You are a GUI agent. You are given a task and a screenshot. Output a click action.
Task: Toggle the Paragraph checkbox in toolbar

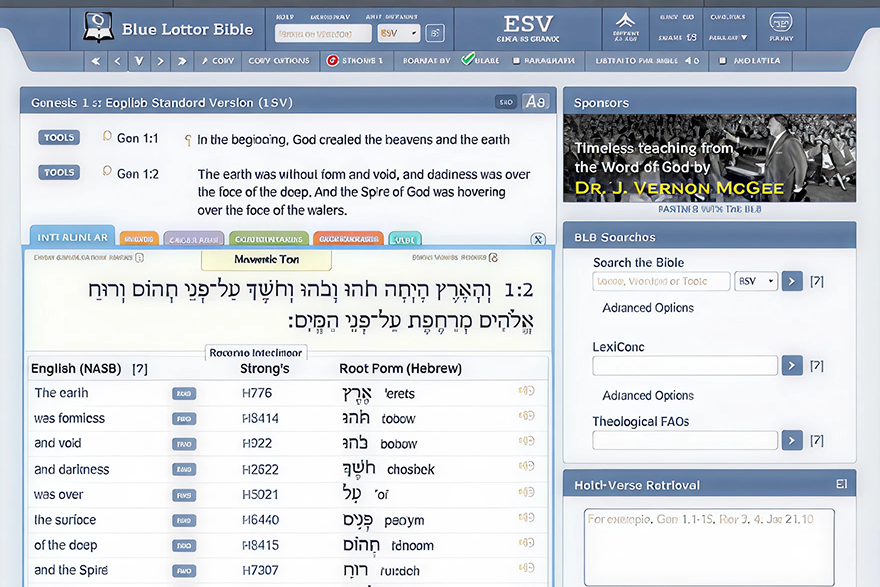point(516,61)
